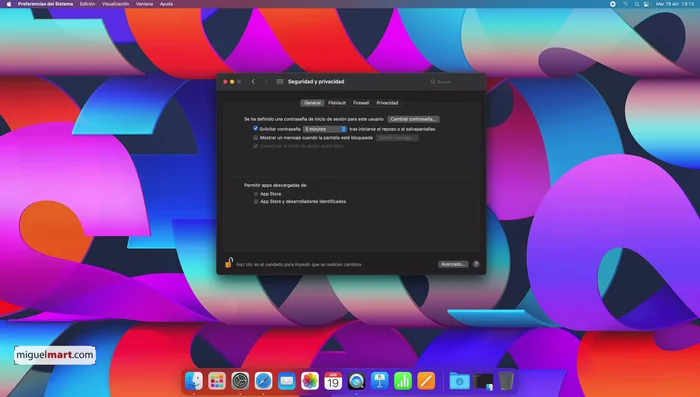Click the Cambiar contraseña button
The image size is (700, 397).
pos(413,119)
